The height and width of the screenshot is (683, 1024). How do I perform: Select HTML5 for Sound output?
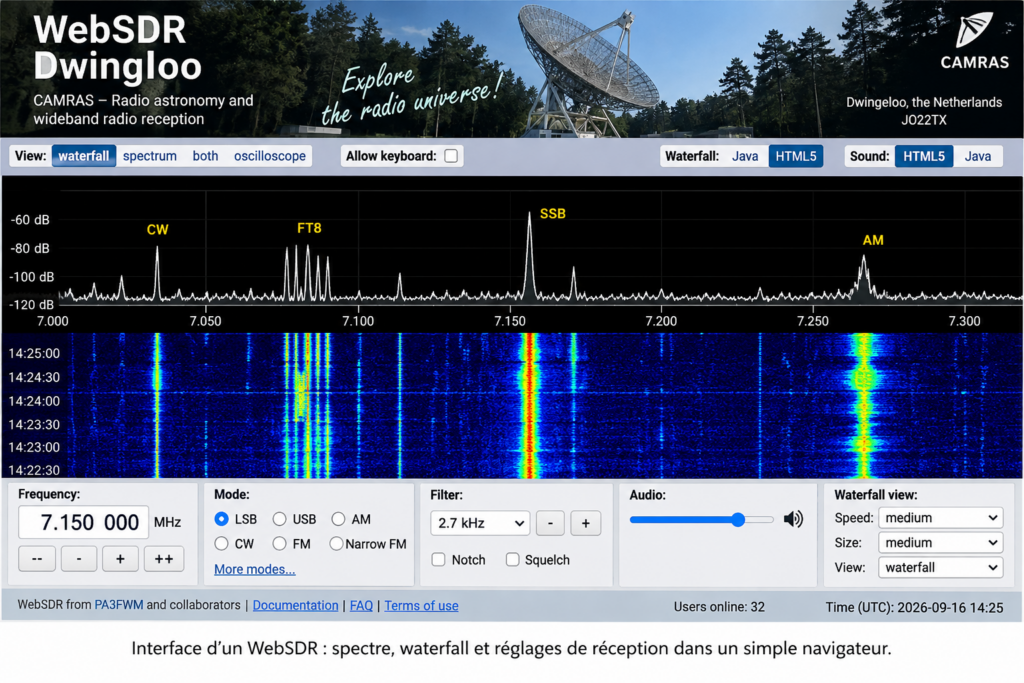coord(923,156)
